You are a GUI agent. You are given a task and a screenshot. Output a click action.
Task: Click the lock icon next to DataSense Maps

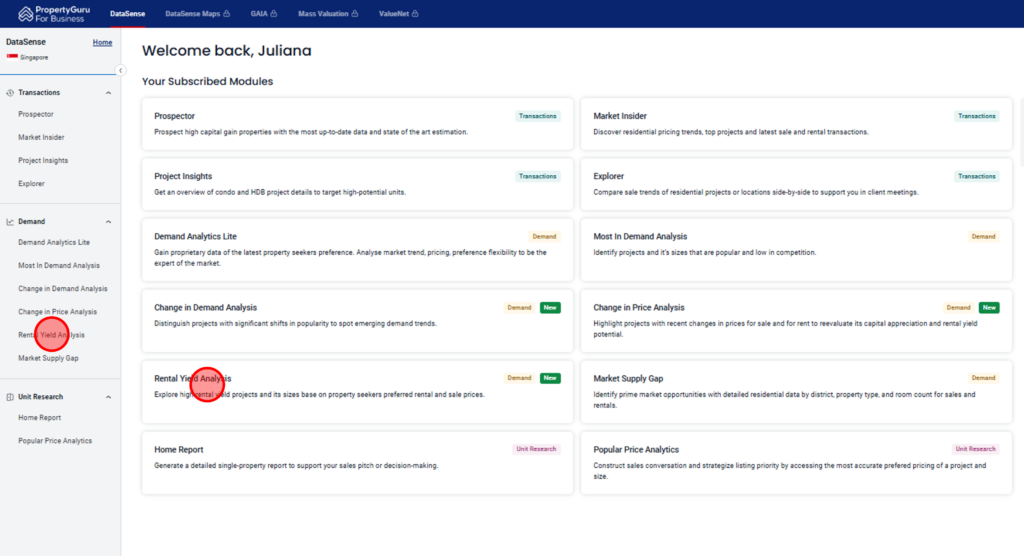pyautogui.click(x=227, y=14)
